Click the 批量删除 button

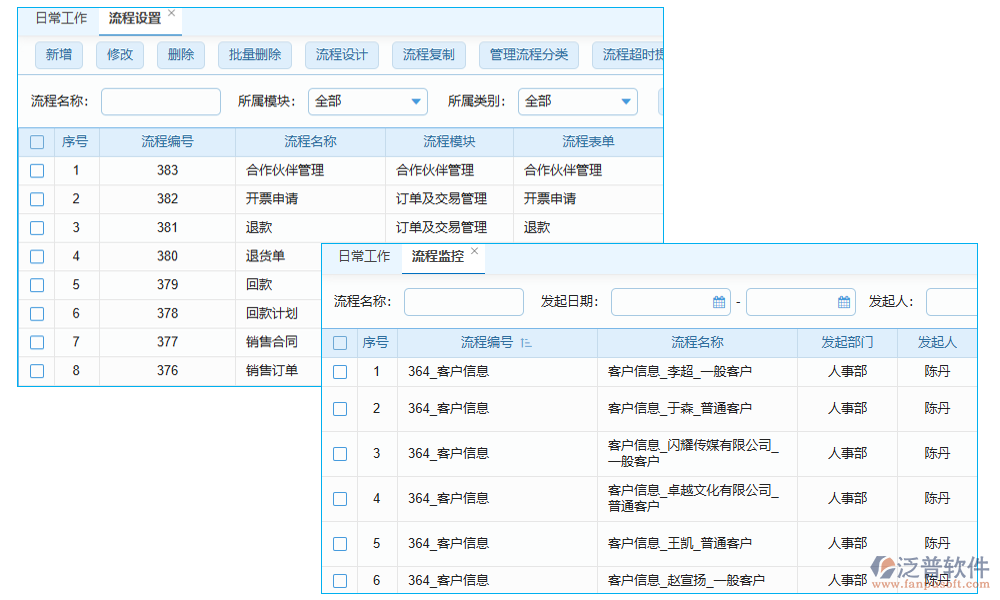(254, 55)
